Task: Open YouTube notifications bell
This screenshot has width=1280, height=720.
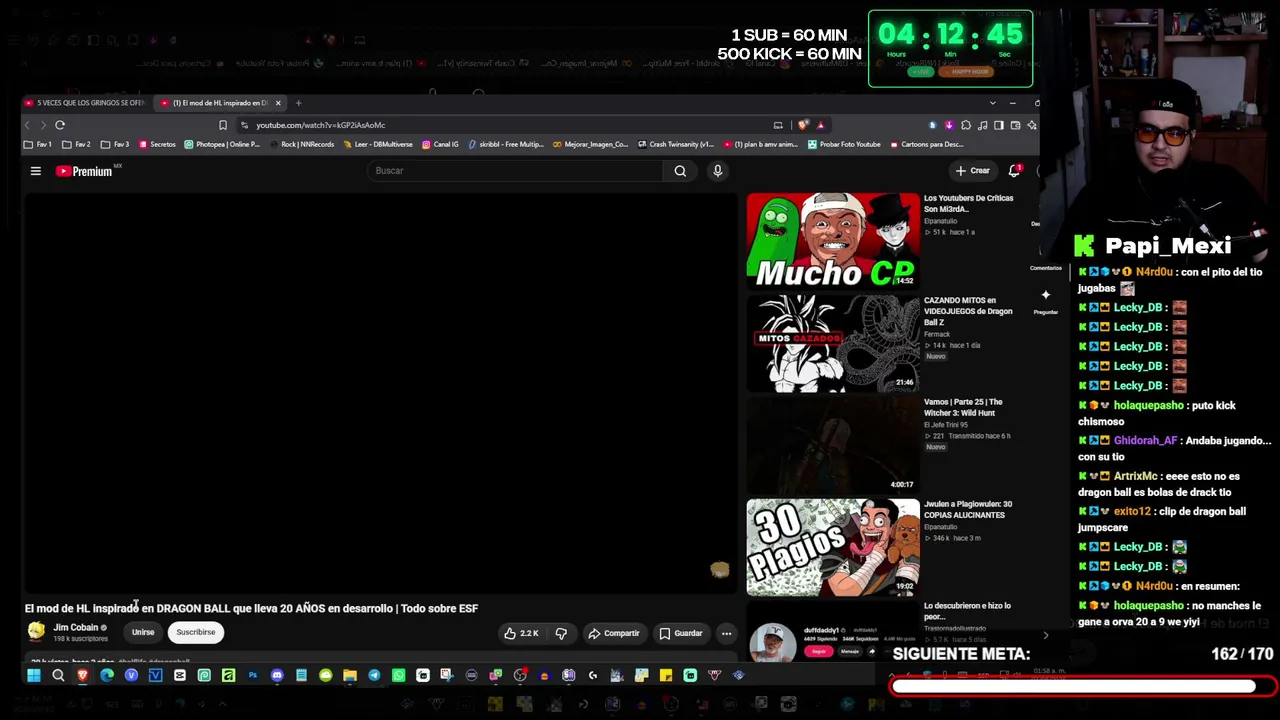Action: tap(1014, 171)
